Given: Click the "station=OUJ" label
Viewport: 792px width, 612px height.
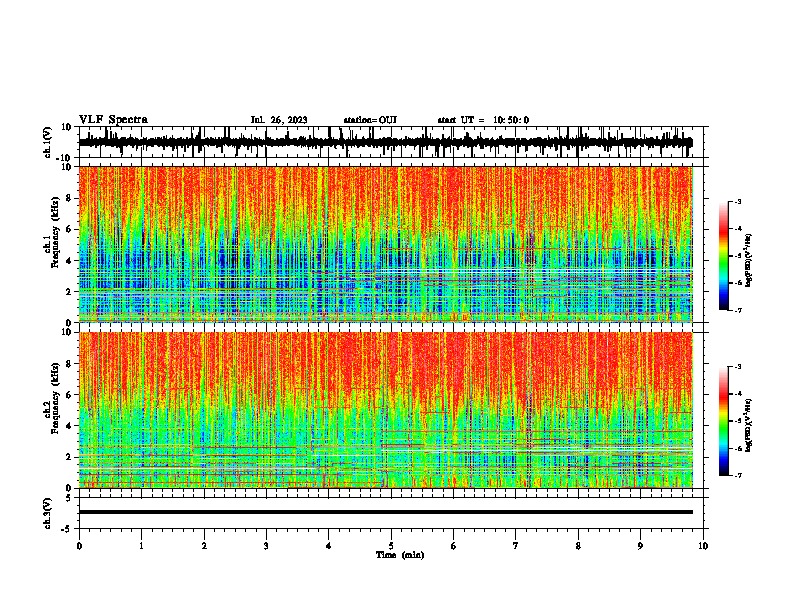Looking at the screenshot, I should pyautogui.click(x=370, y=120).
